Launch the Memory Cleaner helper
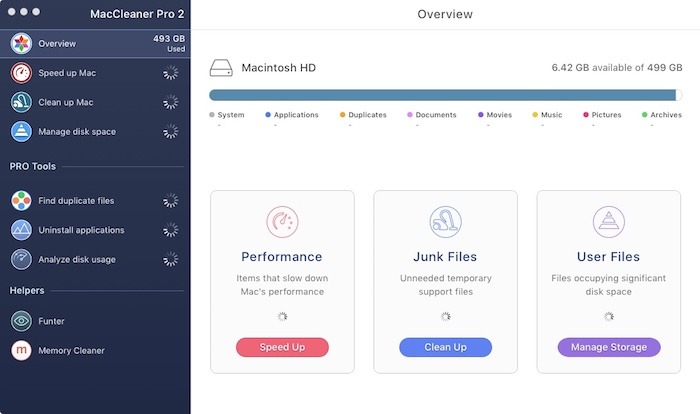The image size is (700, 414). tap(95, 350)
